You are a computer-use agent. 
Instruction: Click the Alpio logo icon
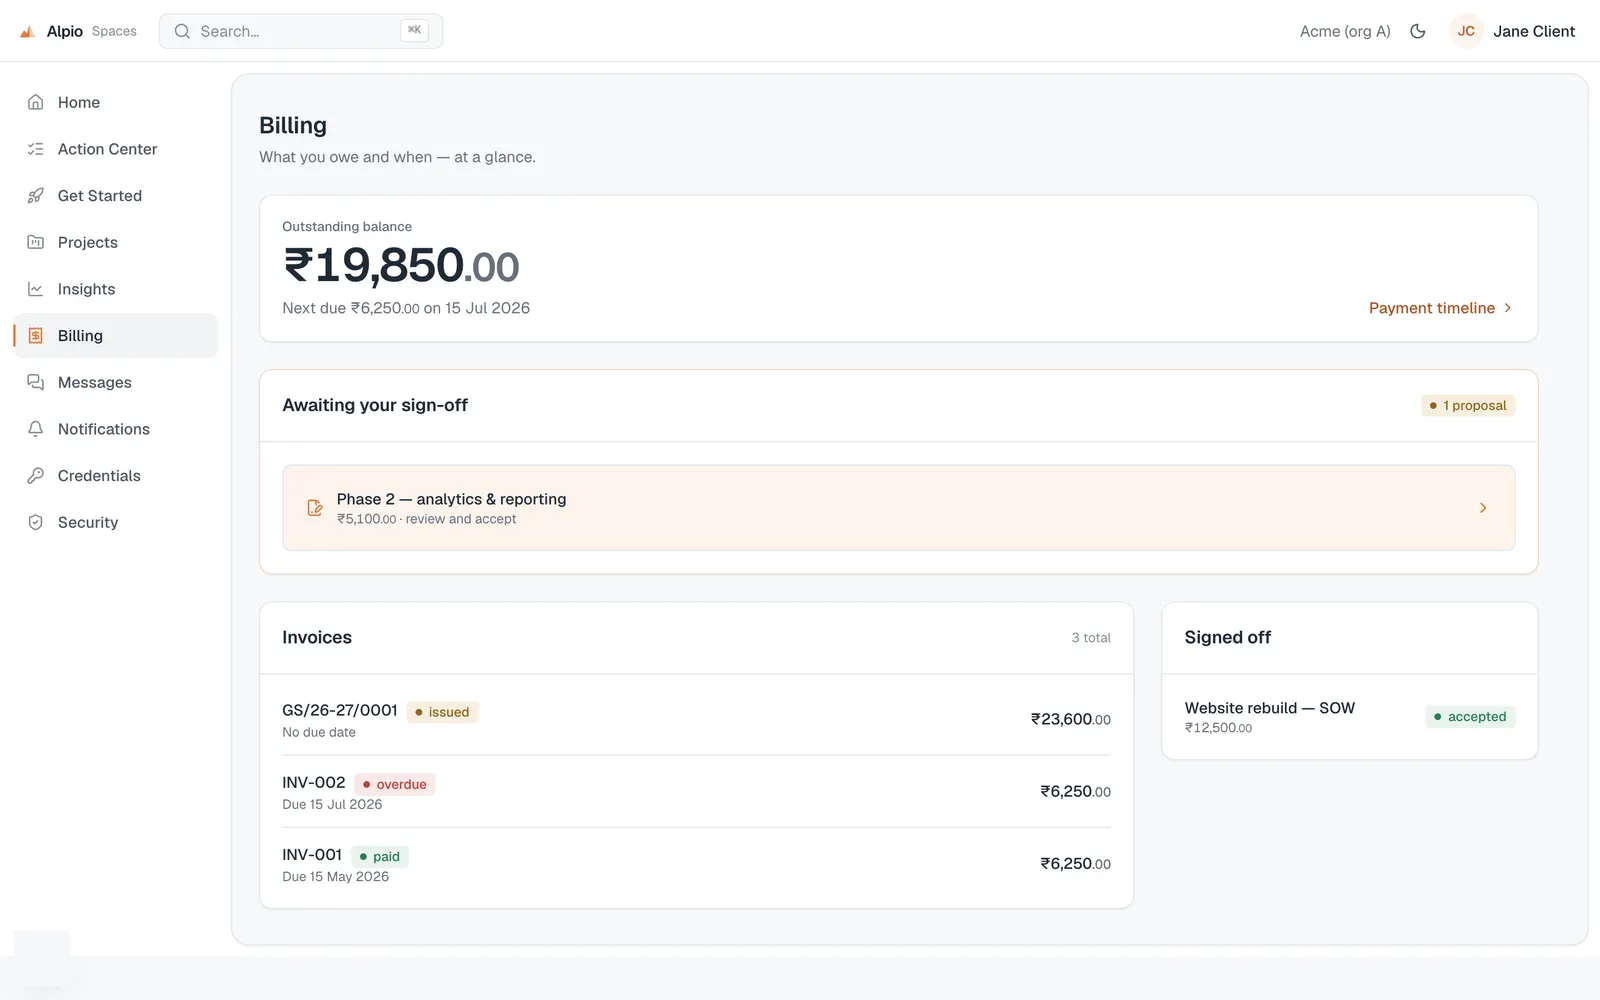point(28,31)
